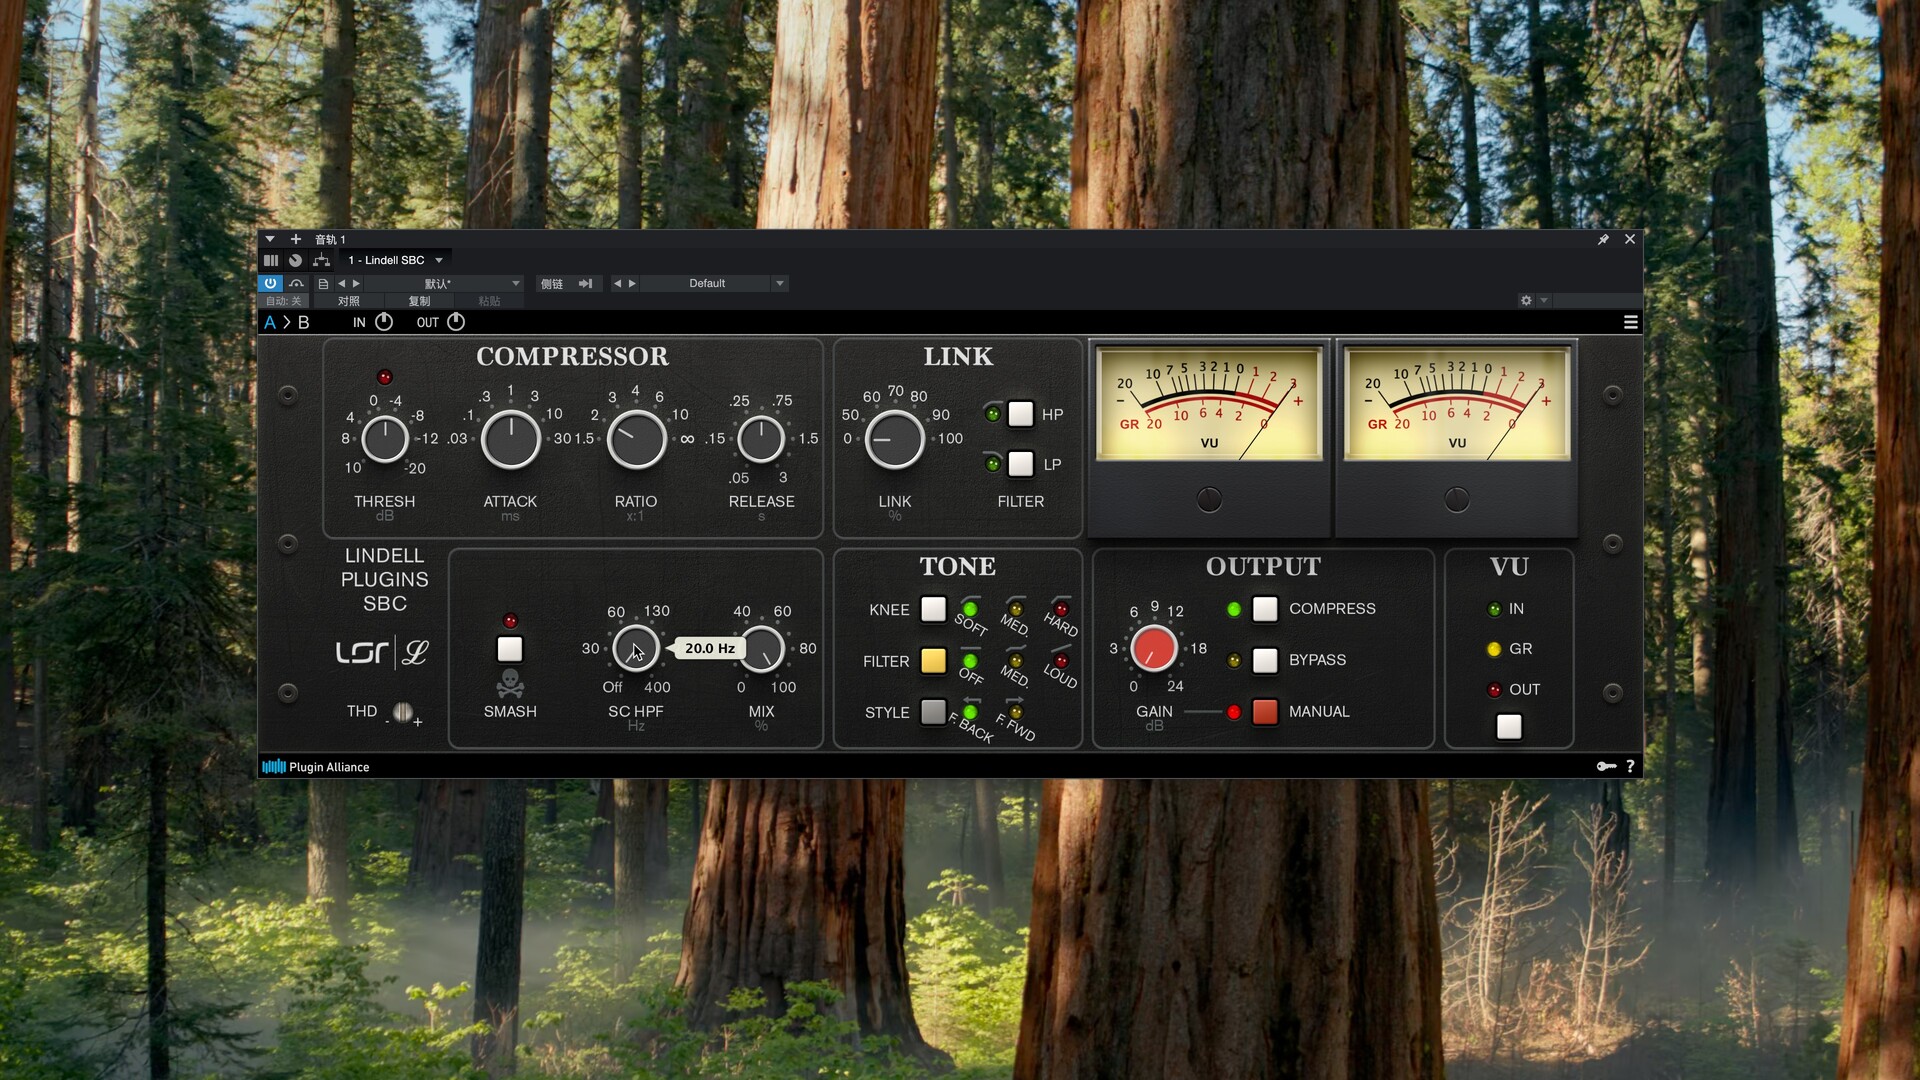Viewport: 1920px width, 1080px height.
Task: Click the red GAIN knob
Action: tap(1154, 648)
